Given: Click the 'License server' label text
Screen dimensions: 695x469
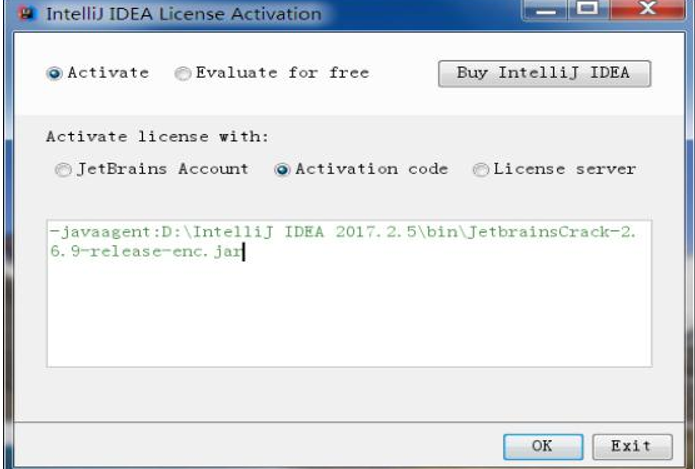Looking at the screenshot, I should [x=565, y=169].
